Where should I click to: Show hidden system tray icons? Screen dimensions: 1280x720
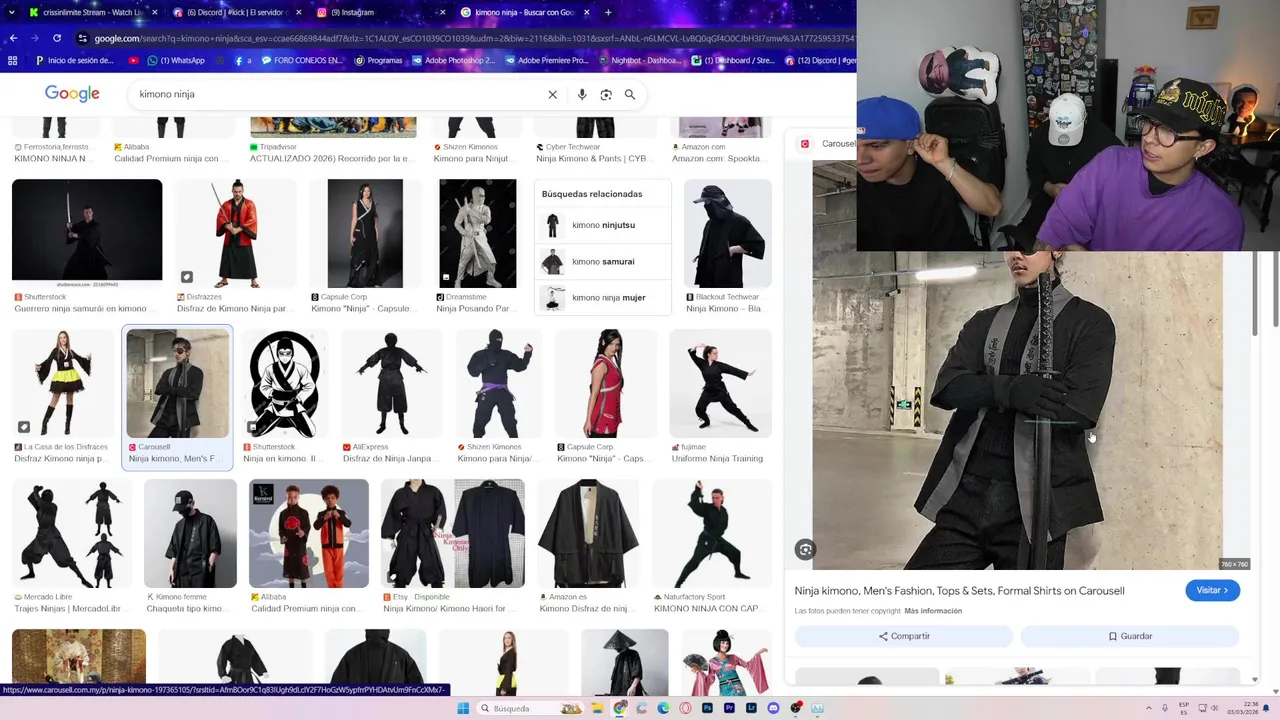point(1149,708)
